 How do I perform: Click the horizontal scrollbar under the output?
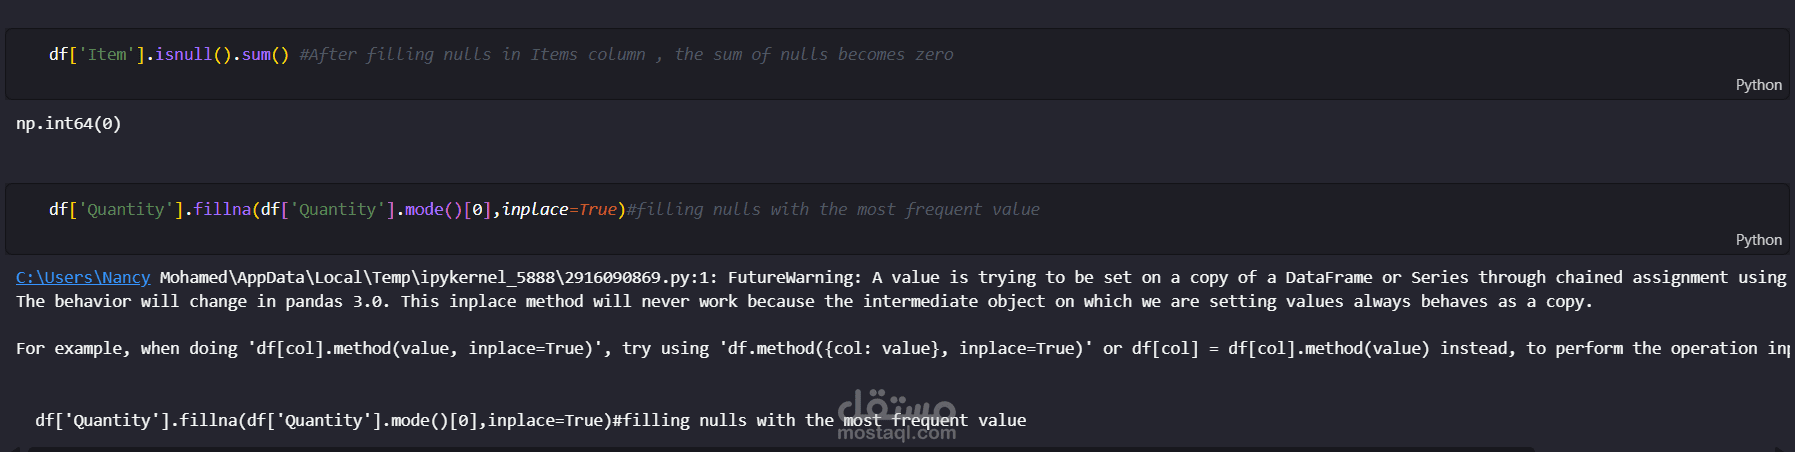pos(780,449)
